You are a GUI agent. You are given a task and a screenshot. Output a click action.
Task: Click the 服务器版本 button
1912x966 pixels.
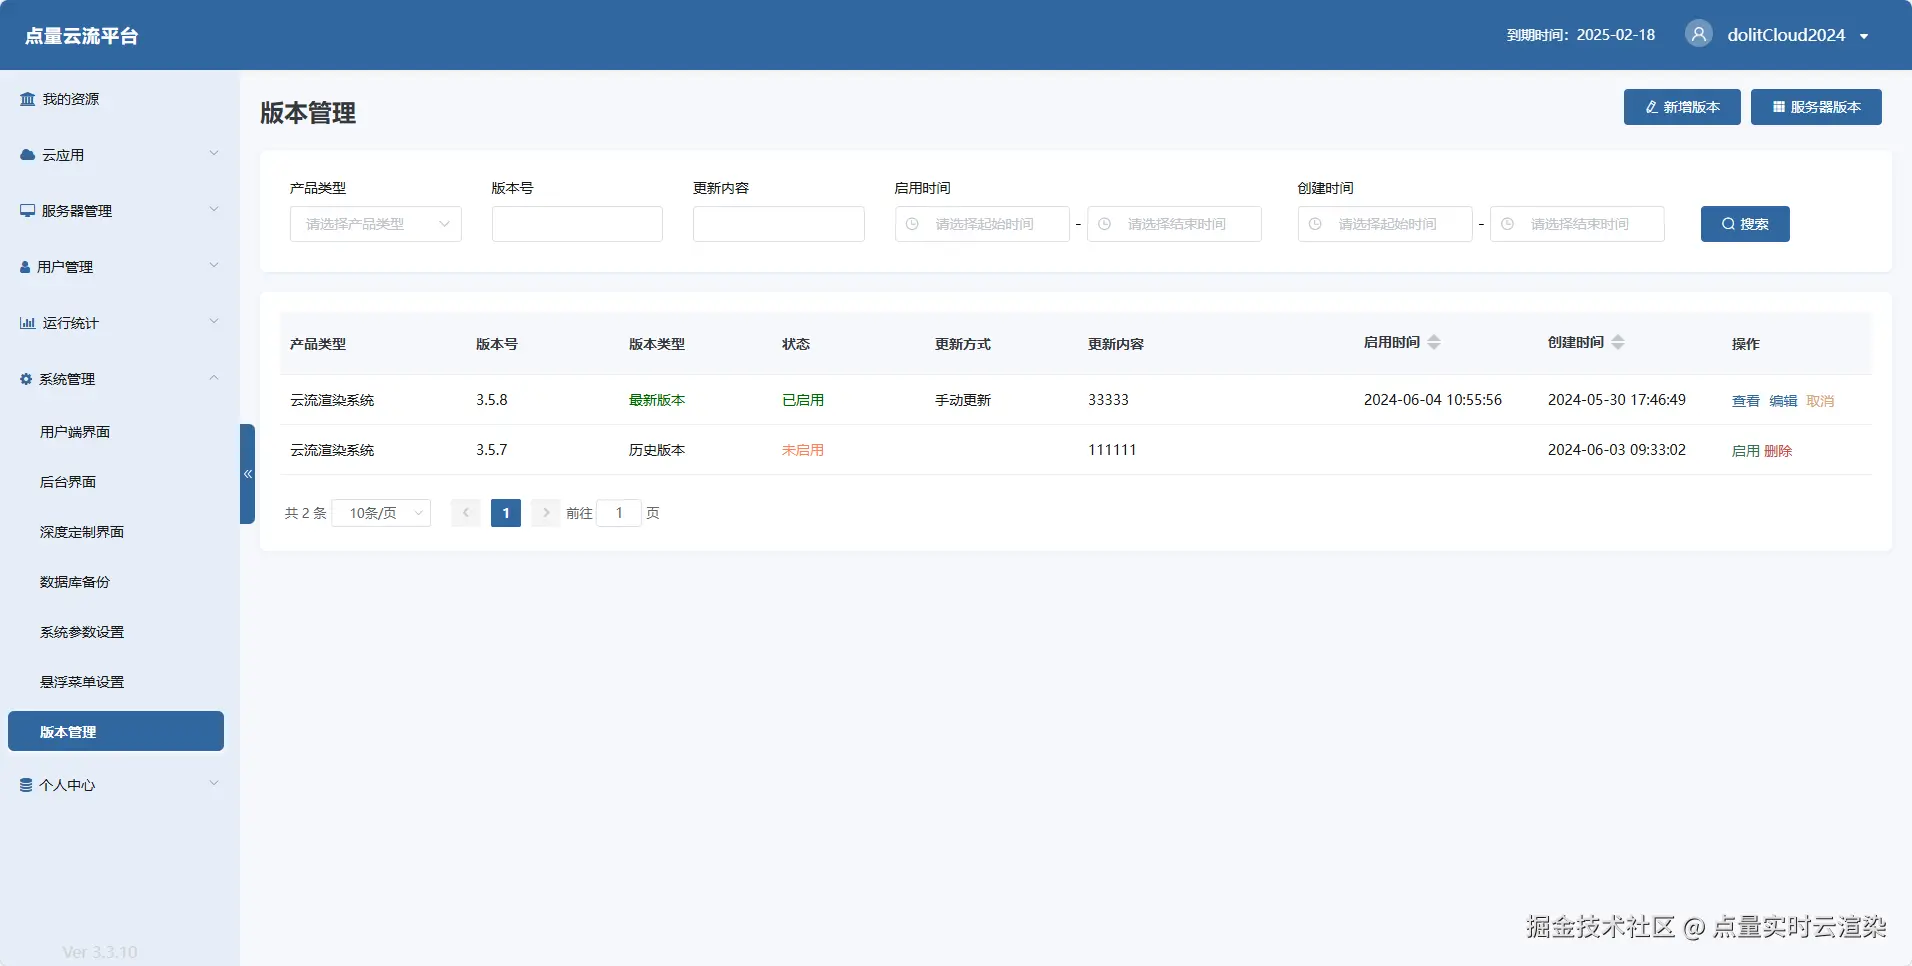point(1816,107)
